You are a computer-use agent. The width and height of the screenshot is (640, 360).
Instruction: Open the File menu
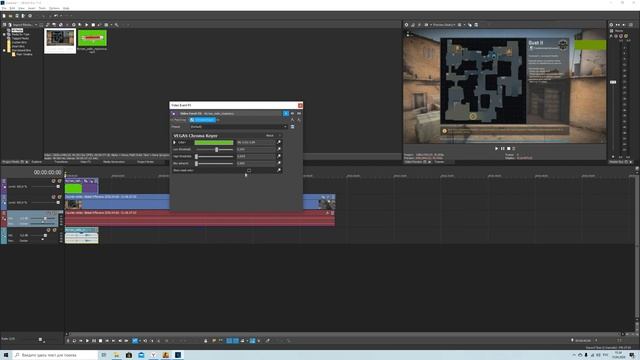[4, 8]
